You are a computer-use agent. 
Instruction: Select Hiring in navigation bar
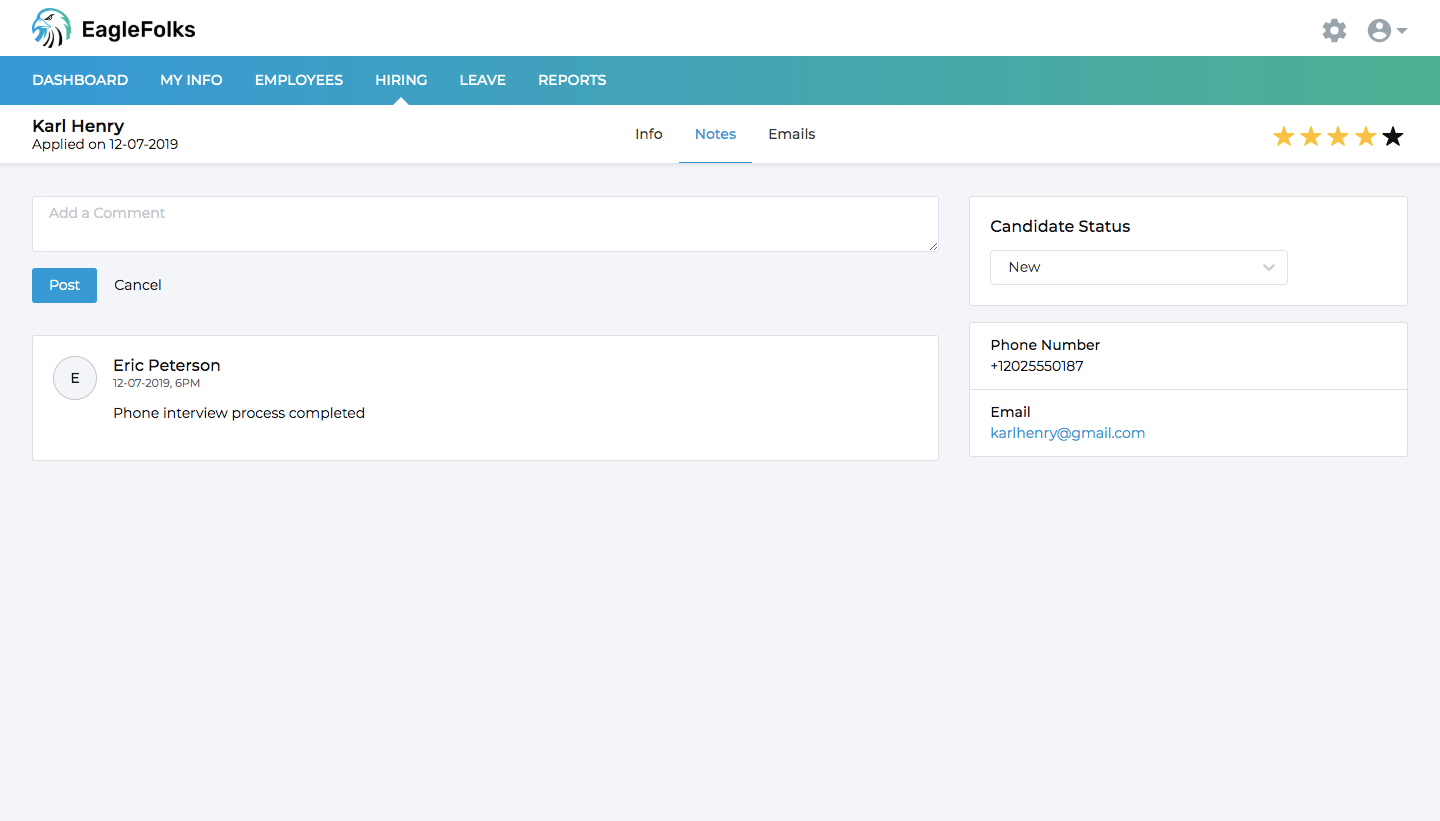click(x=401, y=80)
